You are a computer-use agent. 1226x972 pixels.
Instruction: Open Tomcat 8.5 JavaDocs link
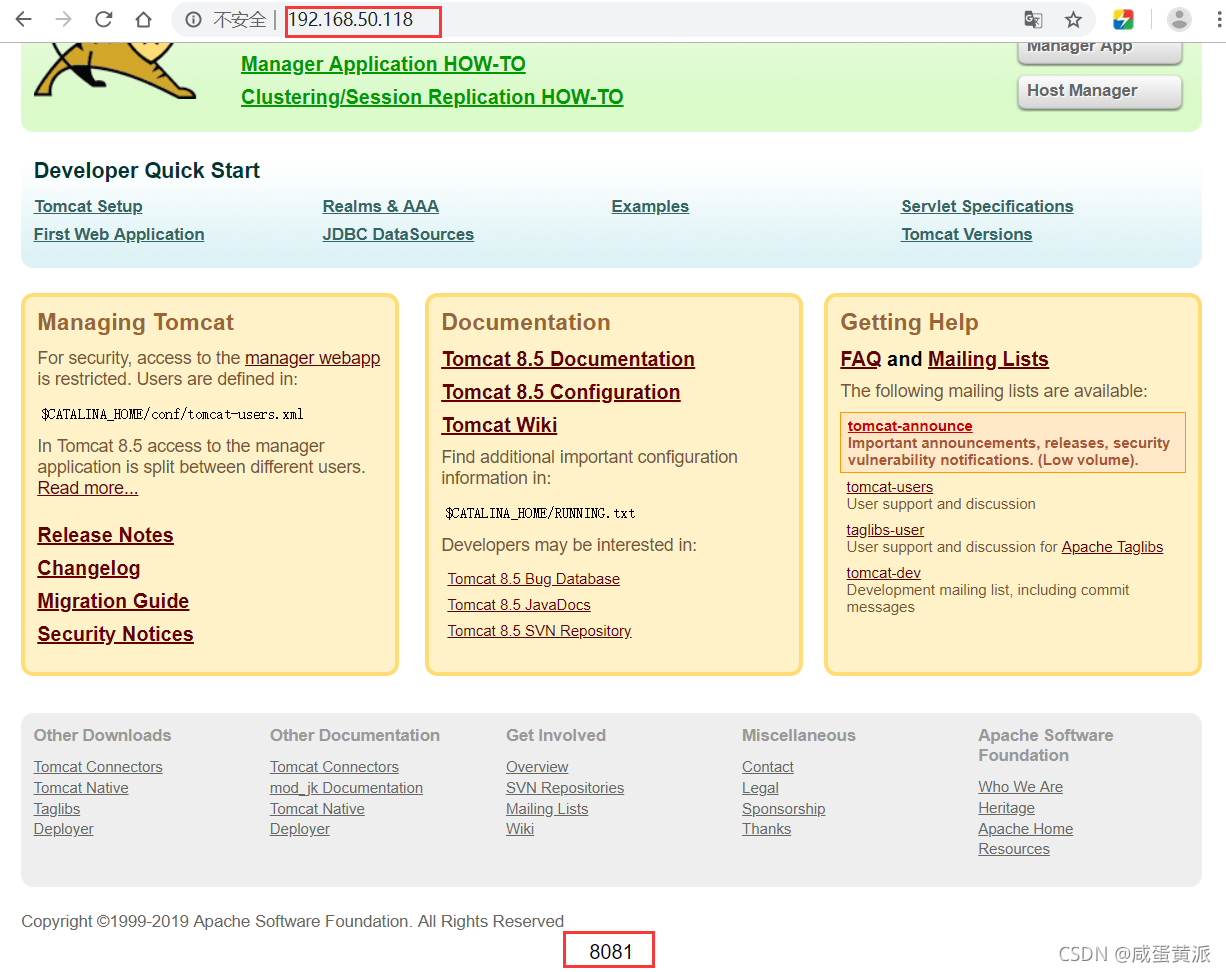[519, 605]
